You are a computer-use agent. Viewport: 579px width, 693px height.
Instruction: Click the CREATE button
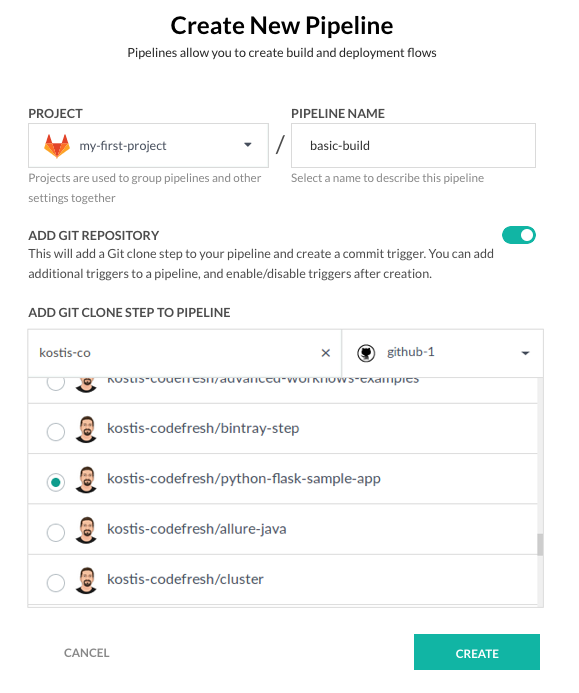(x=476, y=652)
